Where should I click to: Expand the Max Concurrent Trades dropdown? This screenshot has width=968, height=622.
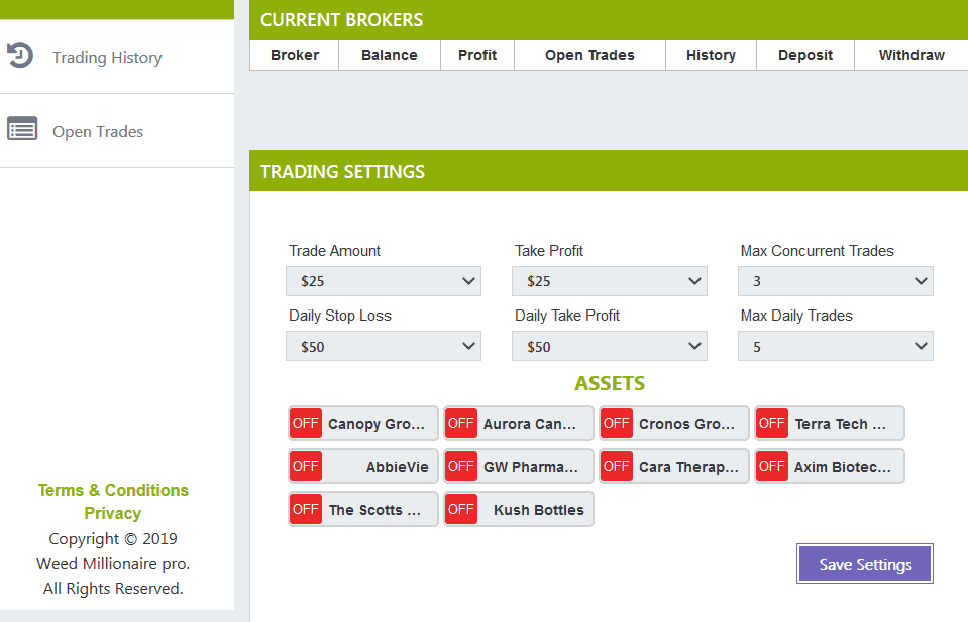coord(835,281)
